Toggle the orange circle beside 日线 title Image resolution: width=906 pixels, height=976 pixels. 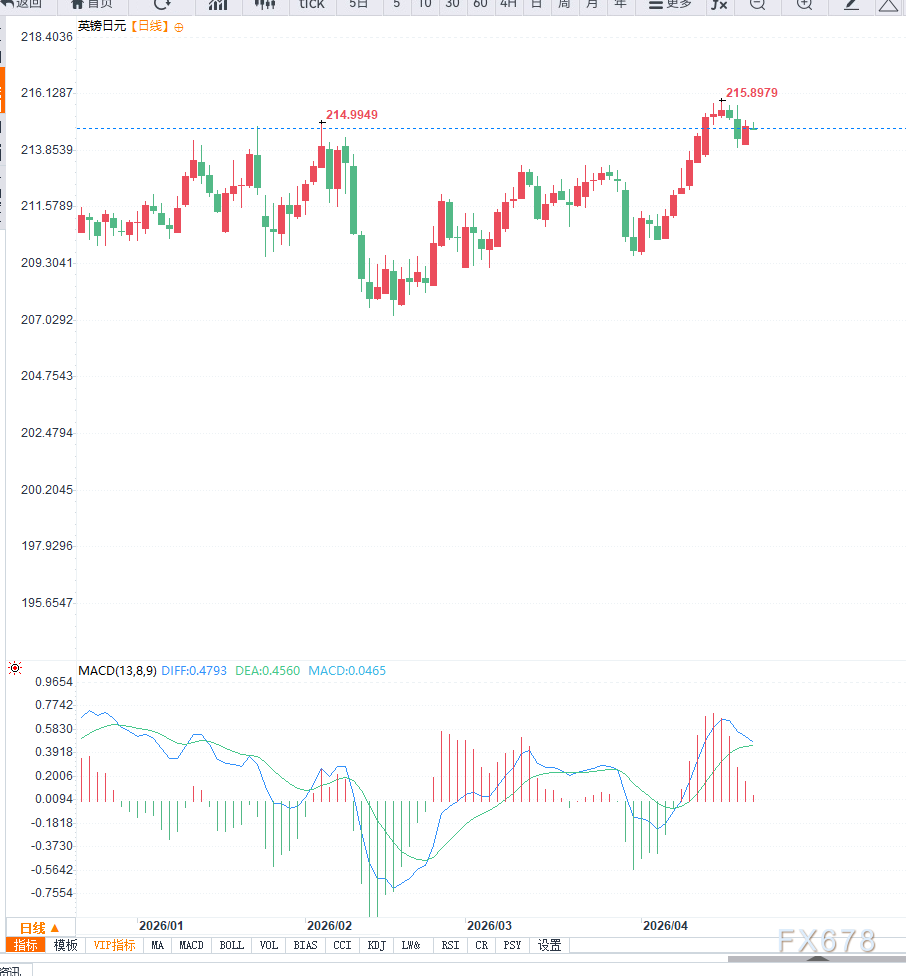[179, 28]
